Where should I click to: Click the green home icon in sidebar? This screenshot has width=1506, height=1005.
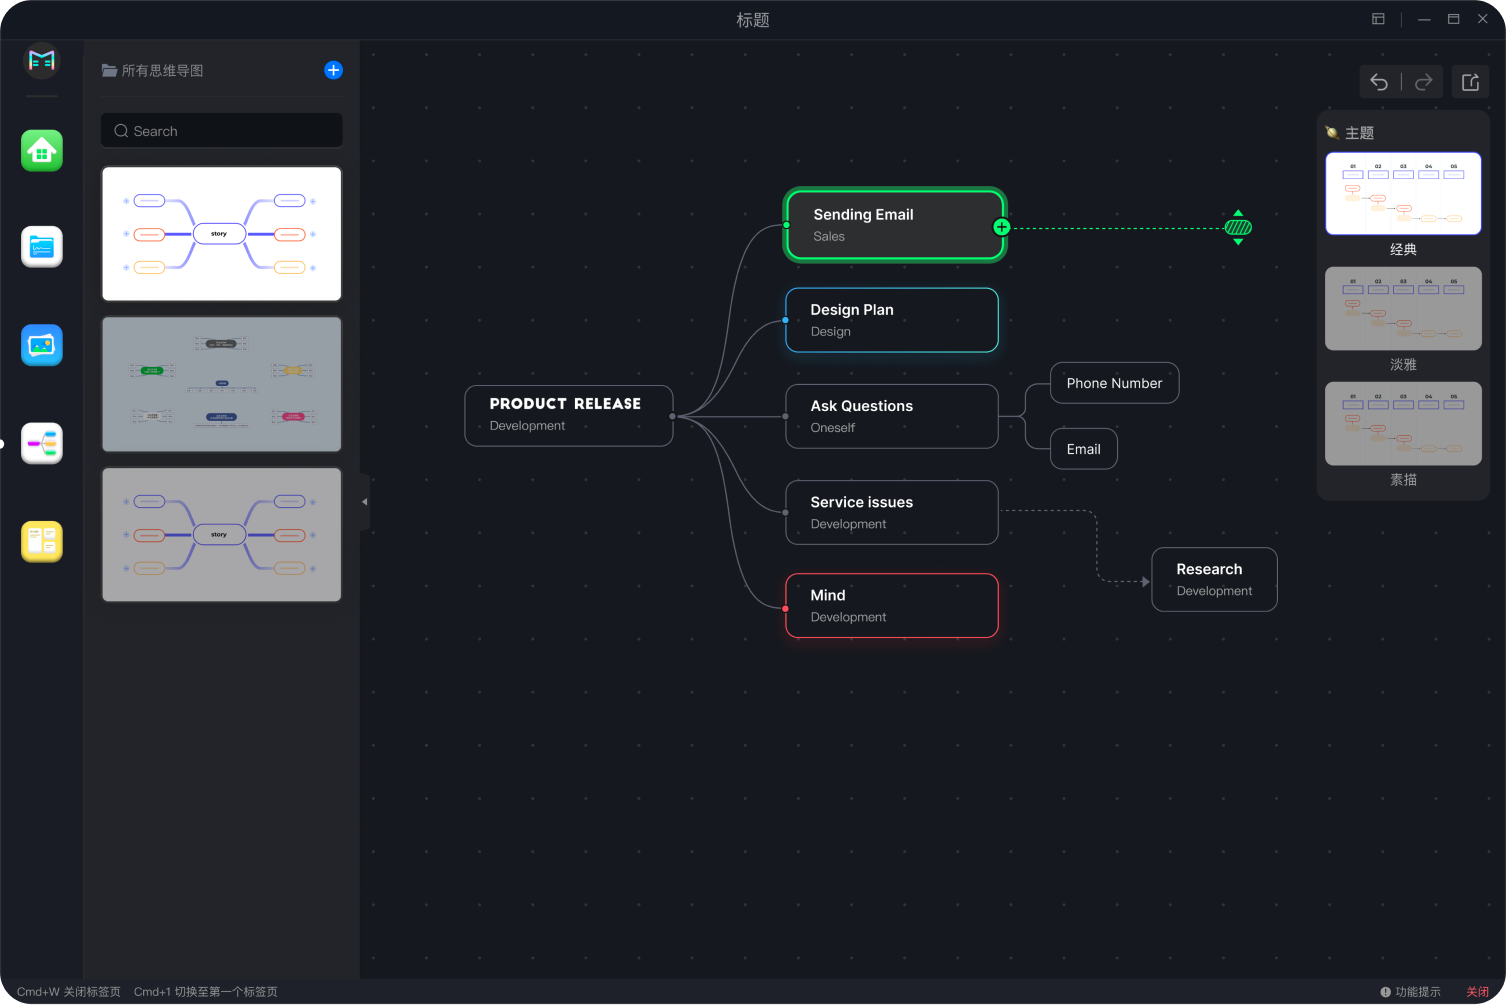click(x=42, y=151)
